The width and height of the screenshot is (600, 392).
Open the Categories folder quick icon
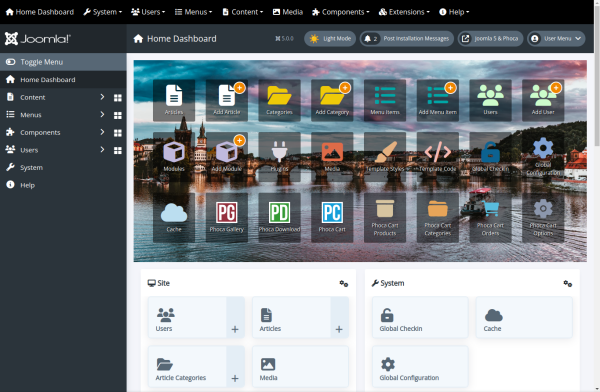pos(279,100)
